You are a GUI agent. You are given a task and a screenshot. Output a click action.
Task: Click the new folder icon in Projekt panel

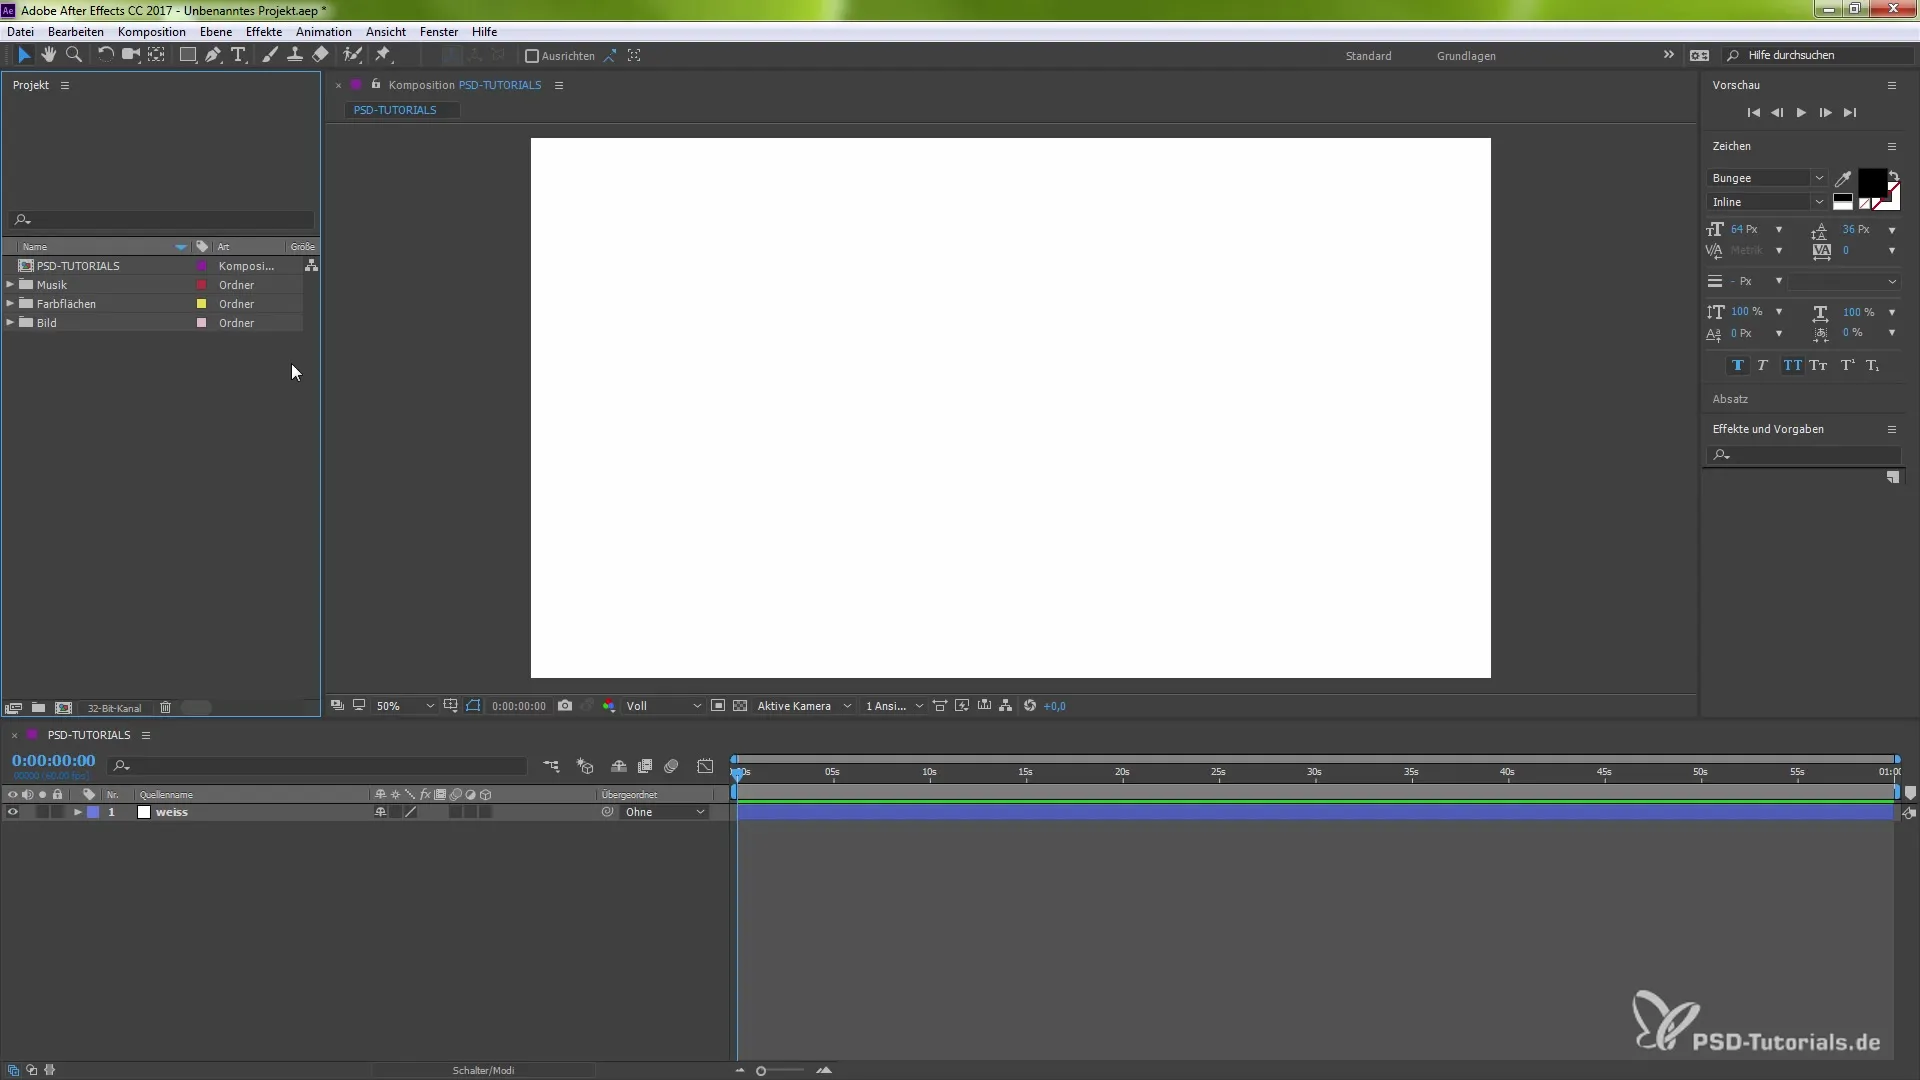38,707
